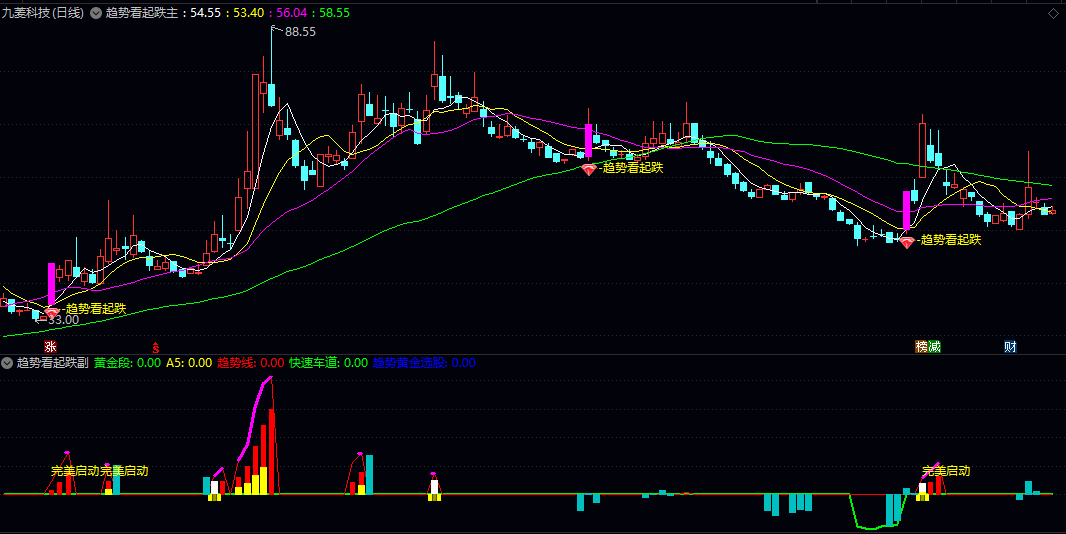The height and width of the screenshot is (534, 1066).
Task: Click the diamond icon at top-right corner
Action: (x=1055, y=13)
